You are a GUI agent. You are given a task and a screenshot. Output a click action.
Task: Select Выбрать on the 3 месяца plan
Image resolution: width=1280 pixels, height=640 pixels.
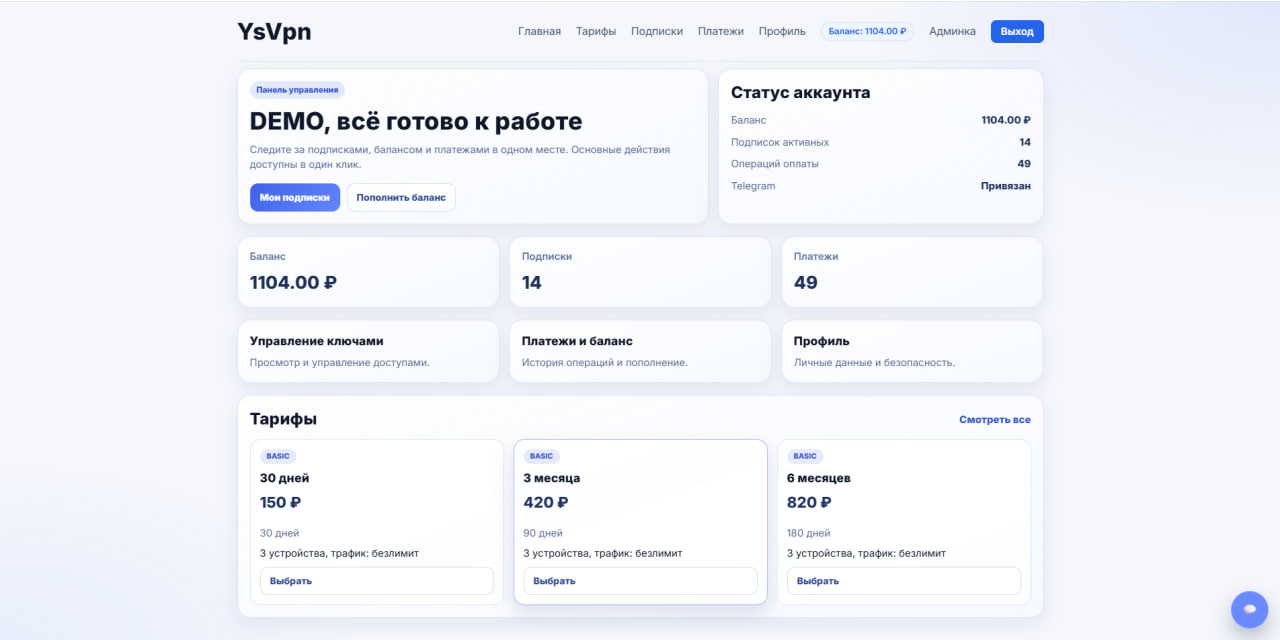tap(640, 580)
